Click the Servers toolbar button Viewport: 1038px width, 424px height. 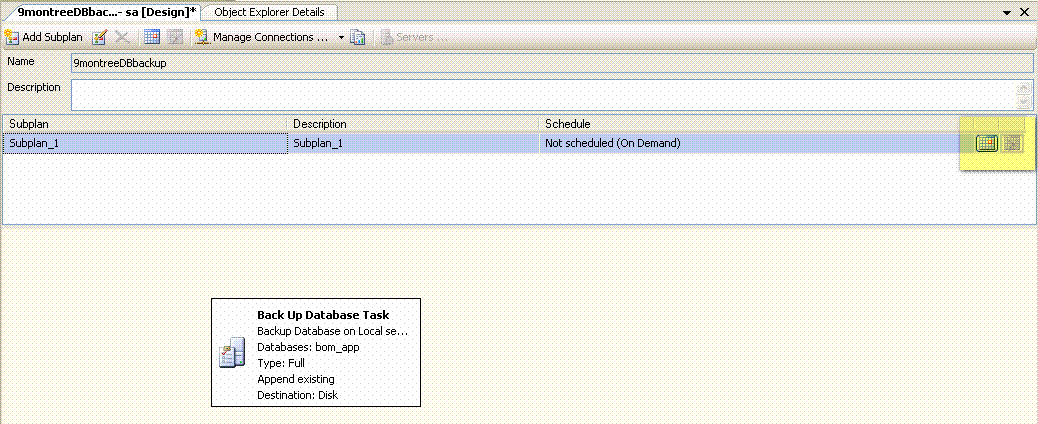(x=414, y=38)
